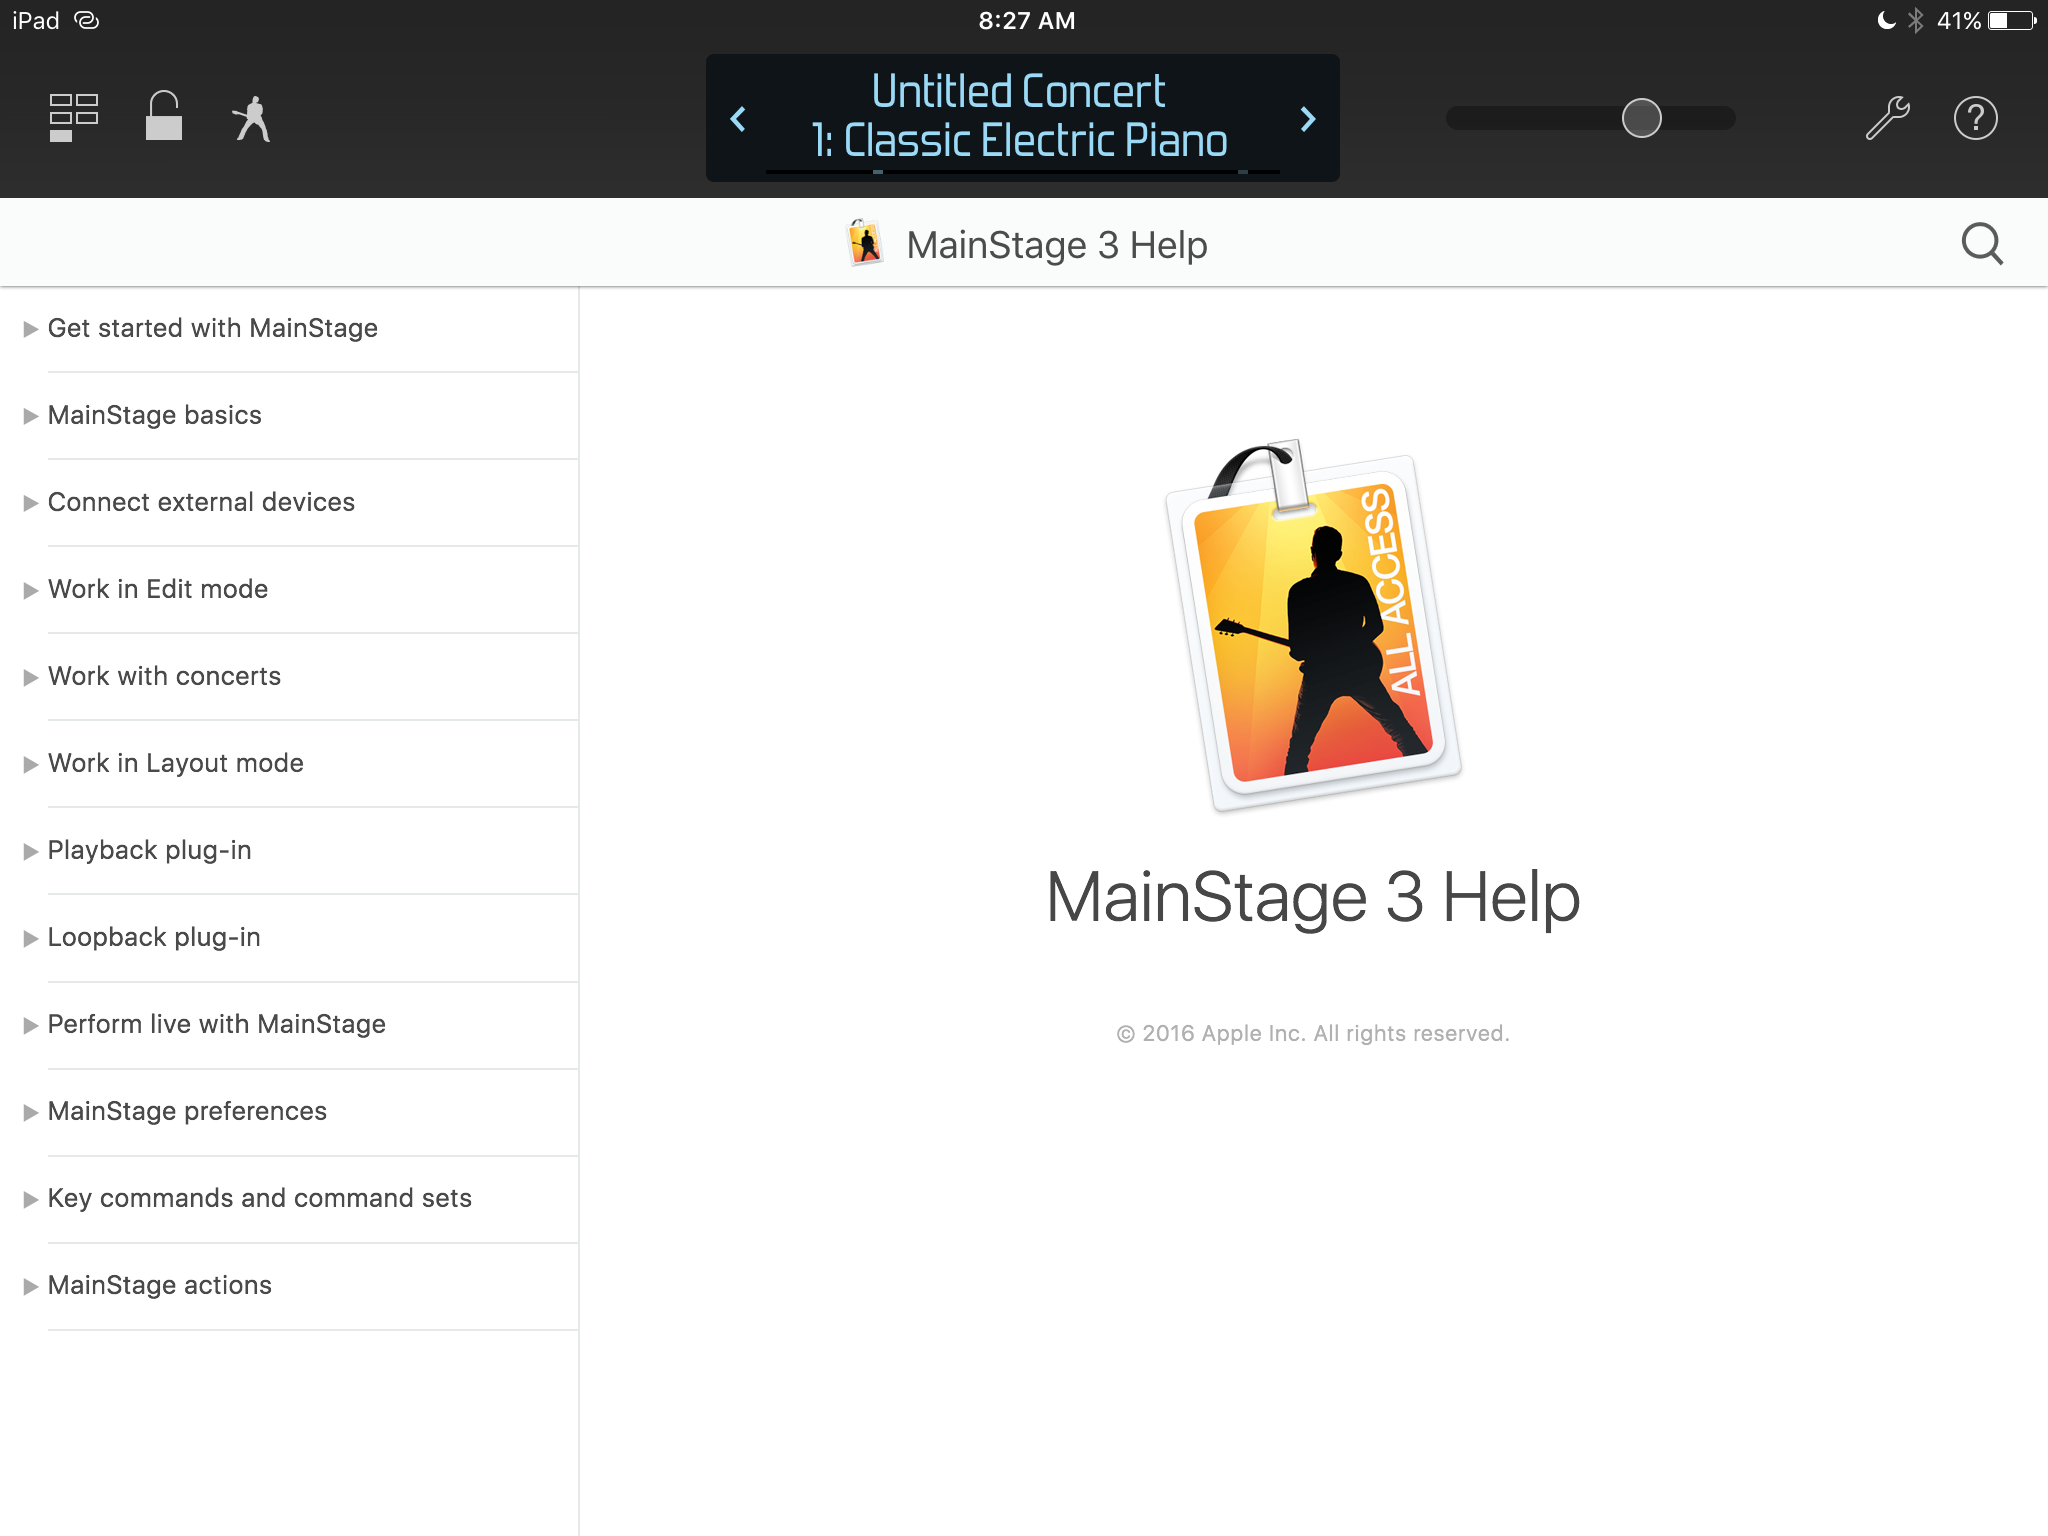
Task: Expand the Playback plug-in section
Action: [x=150, y=849]
